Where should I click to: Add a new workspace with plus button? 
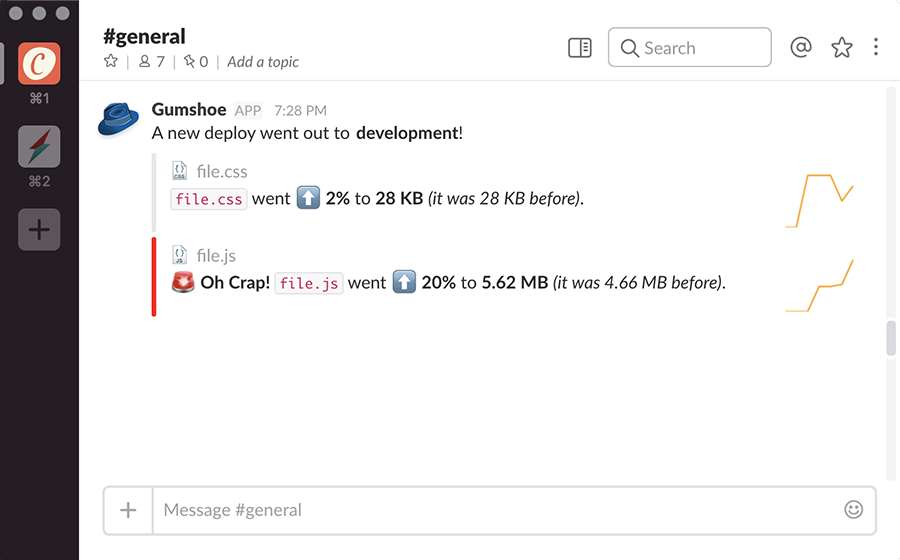pos(39,230)
